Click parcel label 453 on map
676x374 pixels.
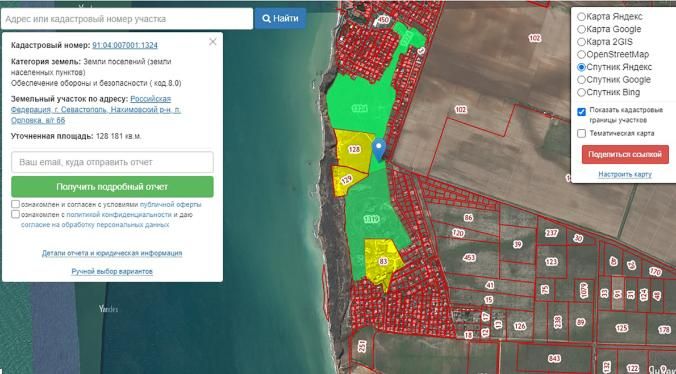(x=469, y=258)
